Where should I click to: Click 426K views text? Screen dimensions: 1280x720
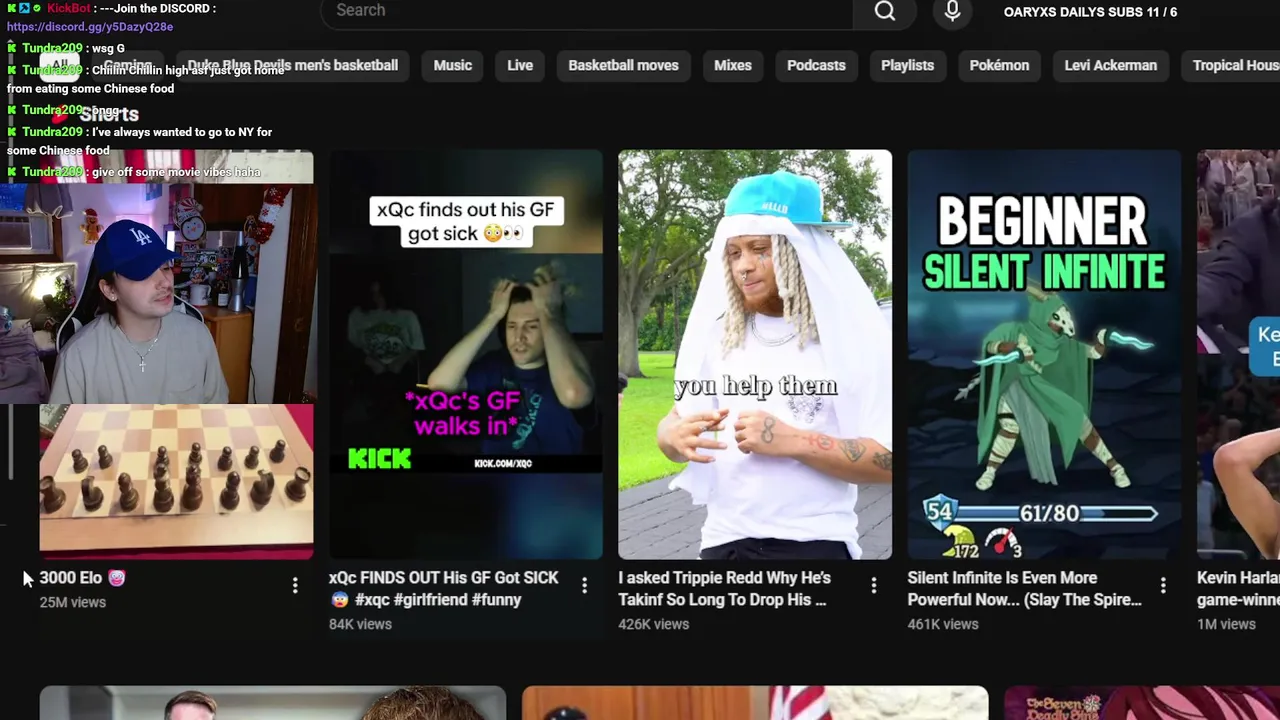click(x=653, y=624)
